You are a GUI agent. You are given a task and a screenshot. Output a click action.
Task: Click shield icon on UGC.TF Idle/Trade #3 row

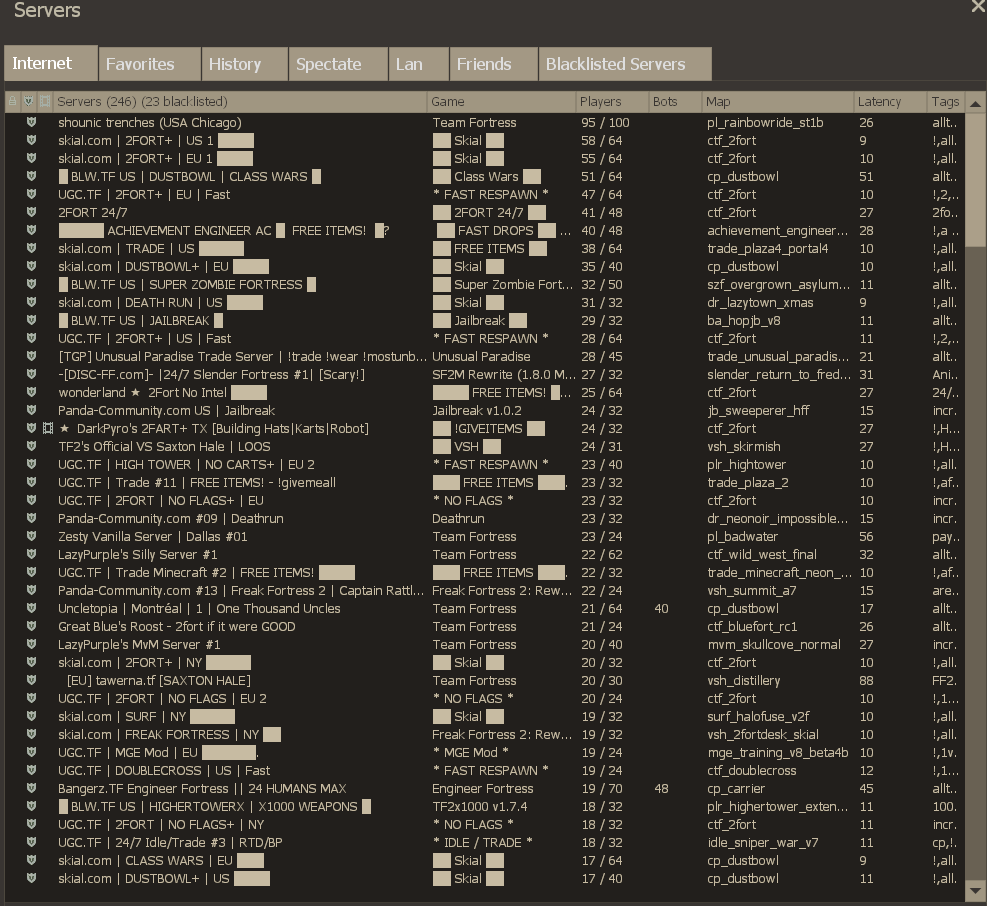31,842
